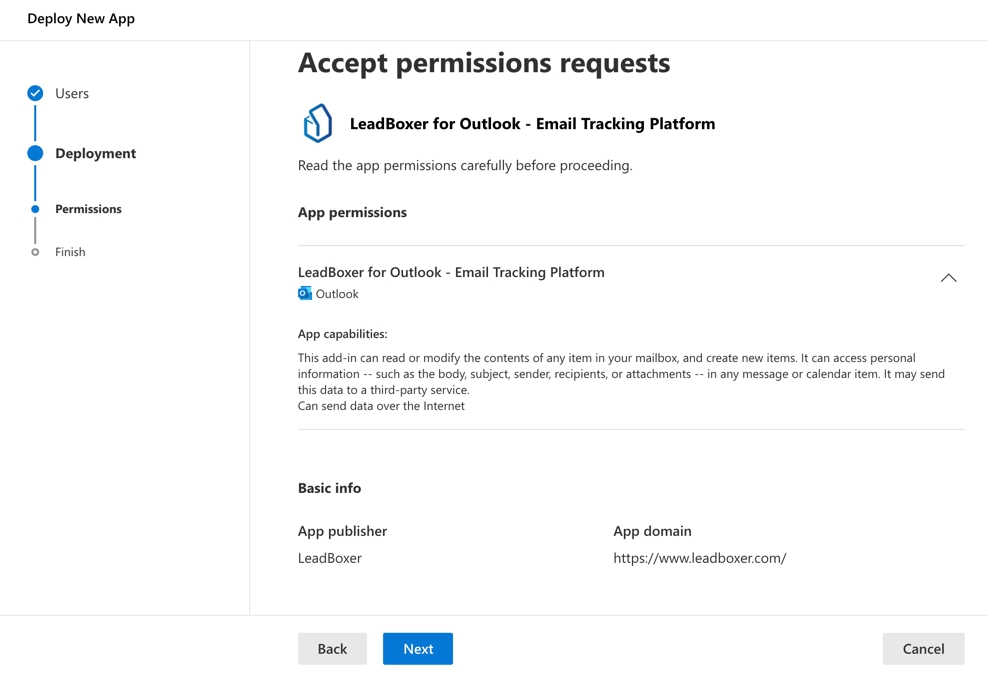Collapse the LeadBoxer permissions section chevron

(x=948, y=278)
